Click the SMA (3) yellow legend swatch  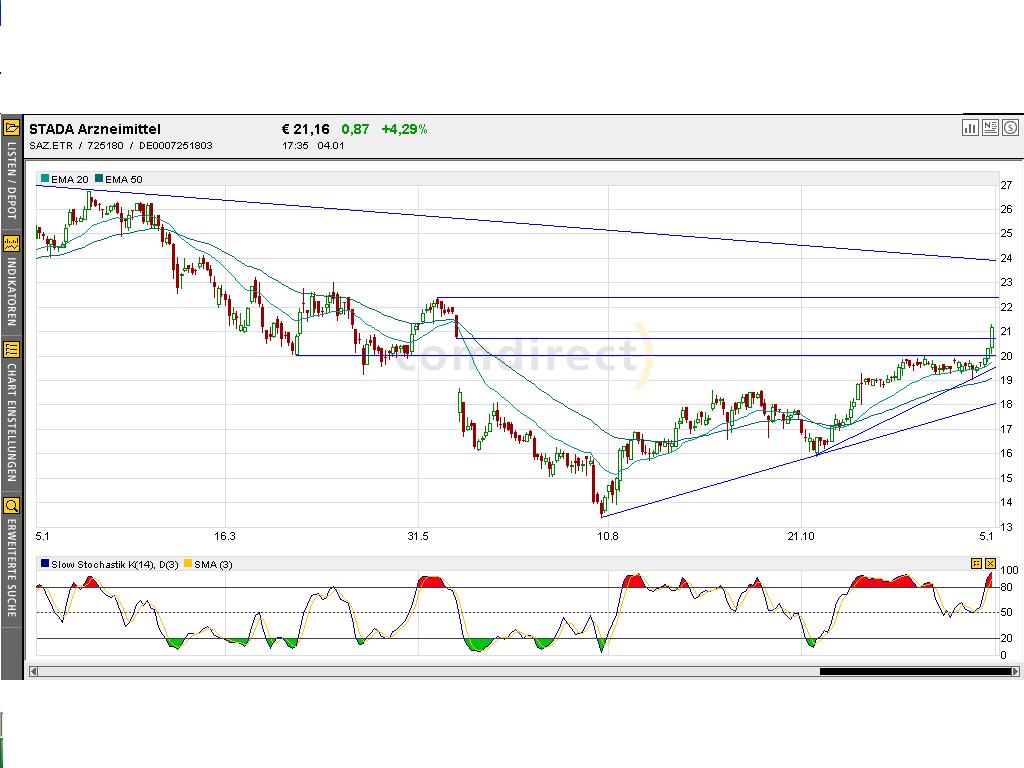pyautogui.click(x=188, y=563)
